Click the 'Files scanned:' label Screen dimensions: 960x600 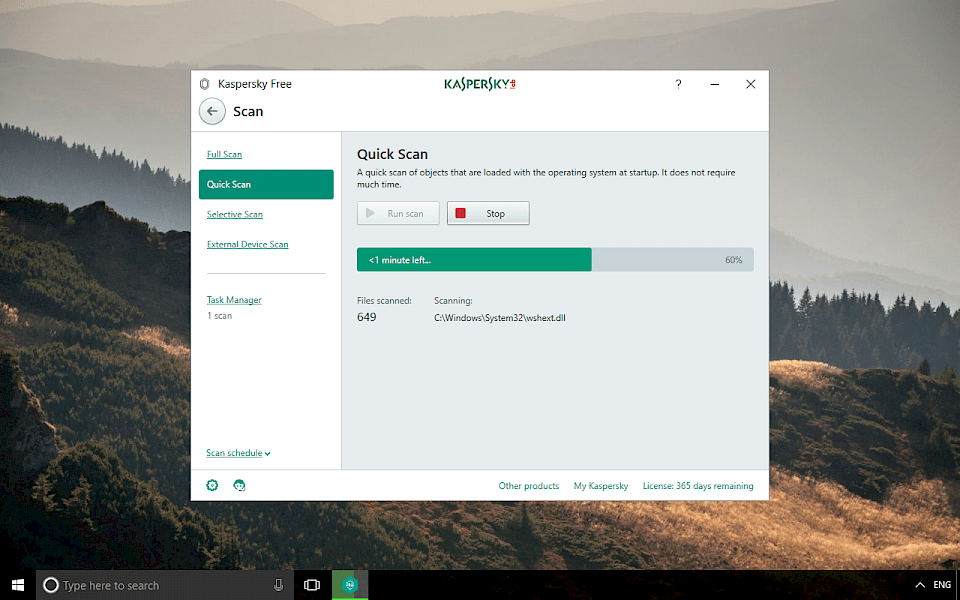(x=384, y=301)
